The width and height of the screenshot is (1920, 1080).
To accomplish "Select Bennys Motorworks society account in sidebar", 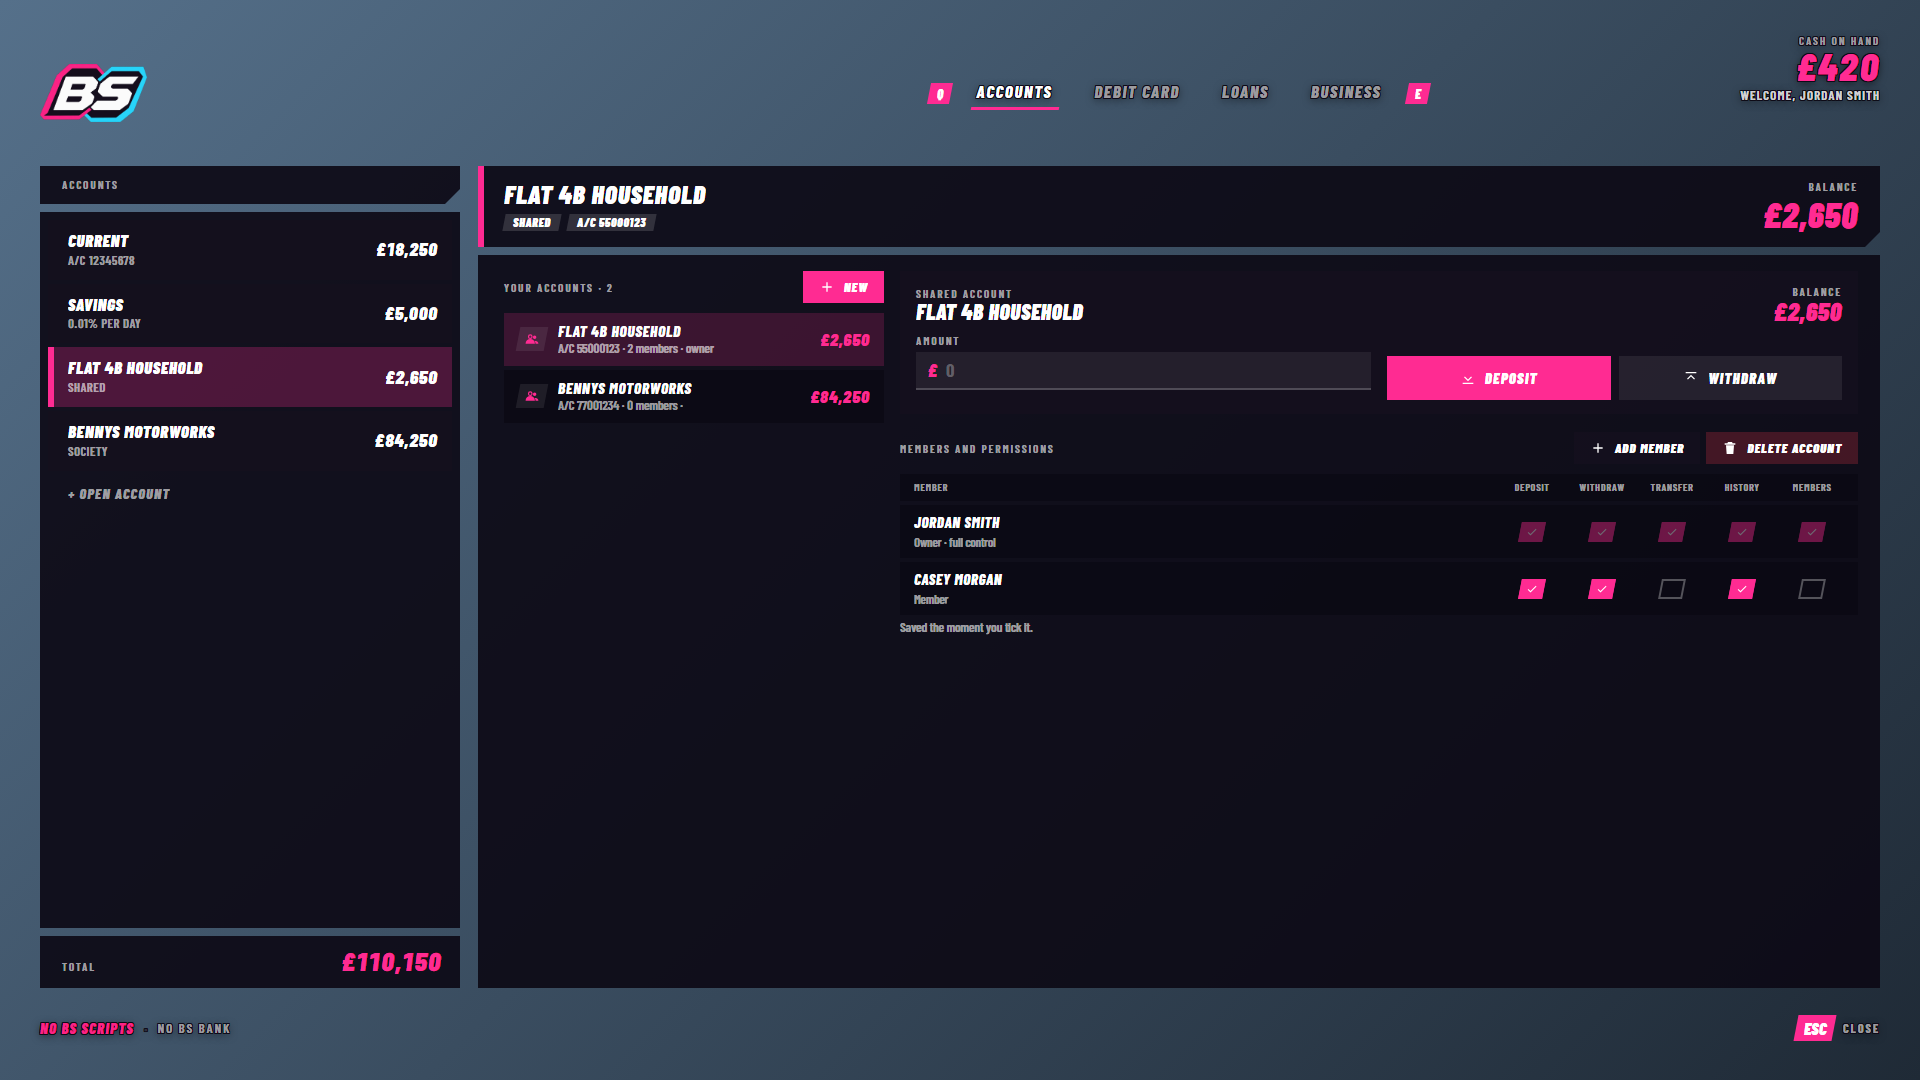I will point(250,441).
